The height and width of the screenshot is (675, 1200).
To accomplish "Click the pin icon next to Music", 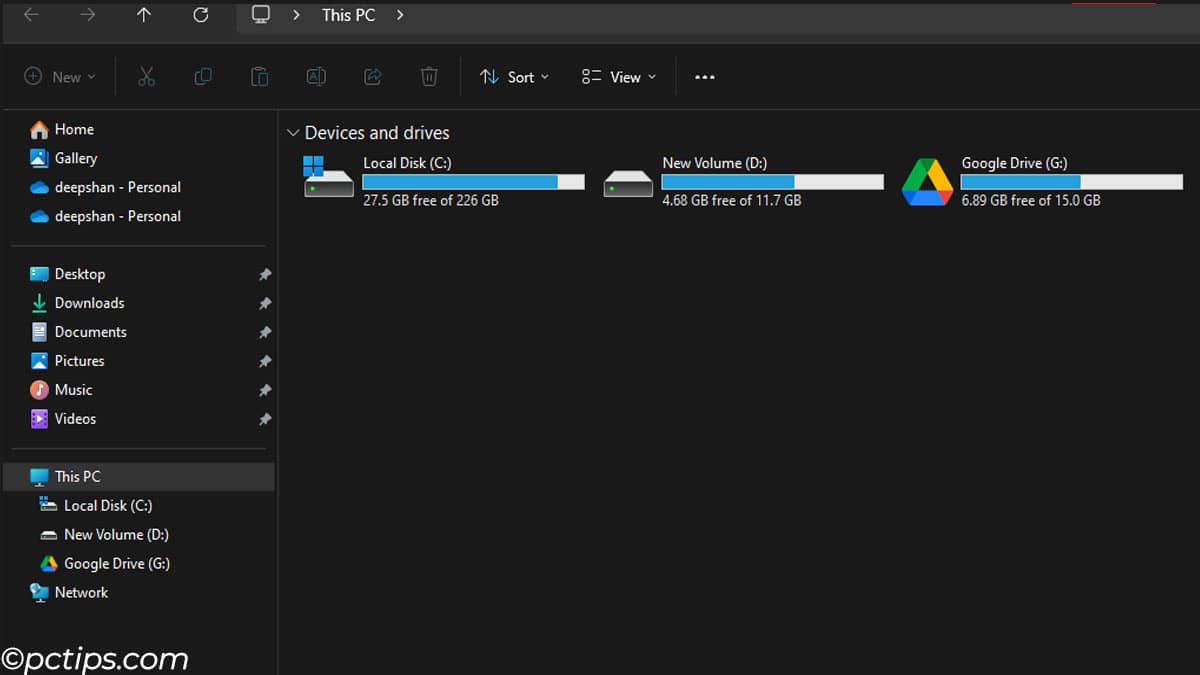I will coord(265,391).
